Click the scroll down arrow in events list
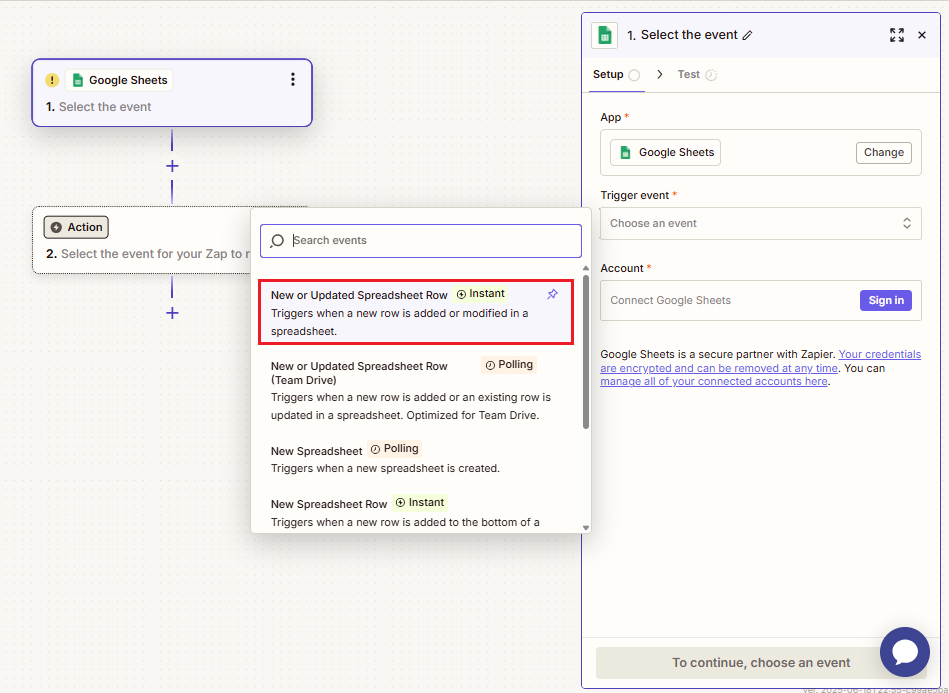Screen dimensions: 949x693 585,528
